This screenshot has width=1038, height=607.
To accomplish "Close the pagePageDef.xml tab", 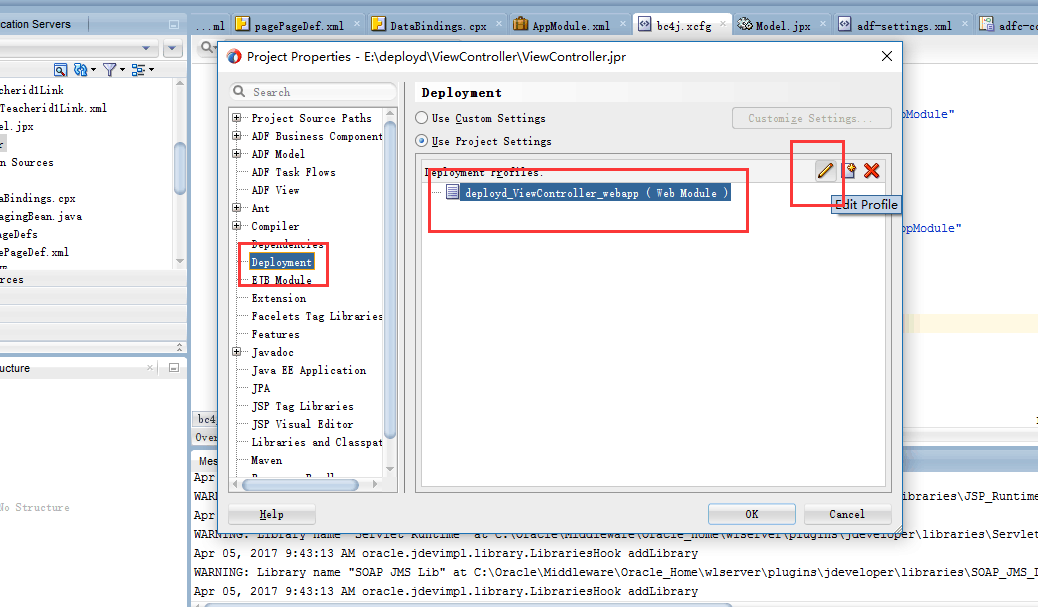I will coord(357,24).
